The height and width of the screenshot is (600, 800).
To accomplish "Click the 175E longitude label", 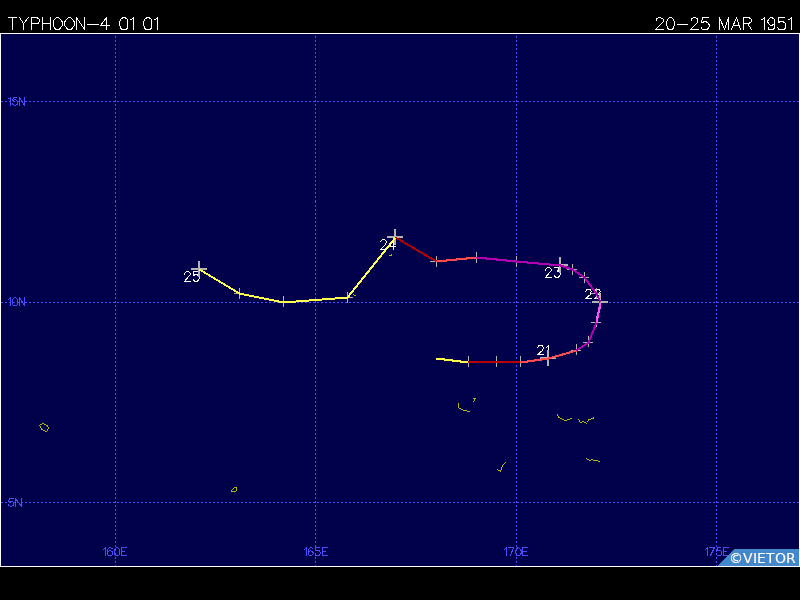I will click(x=716, y=552).
